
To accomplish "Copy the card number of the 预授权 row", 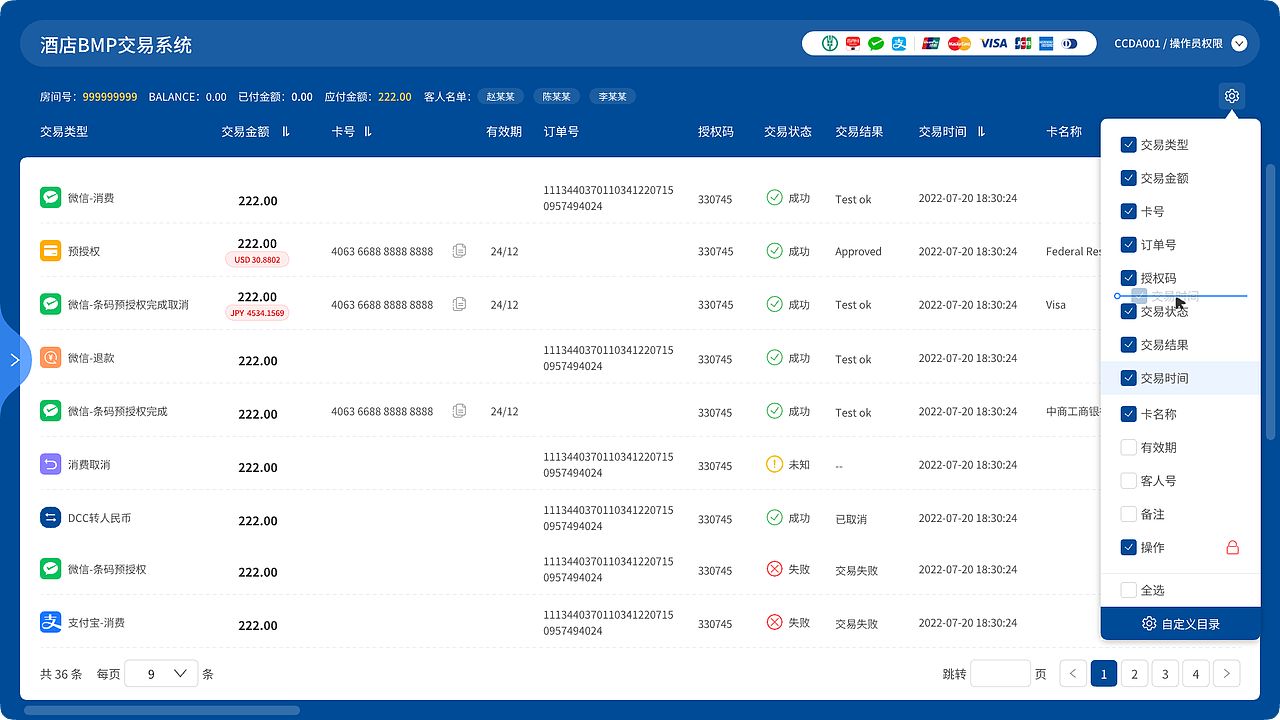I will tap(459, 251).
